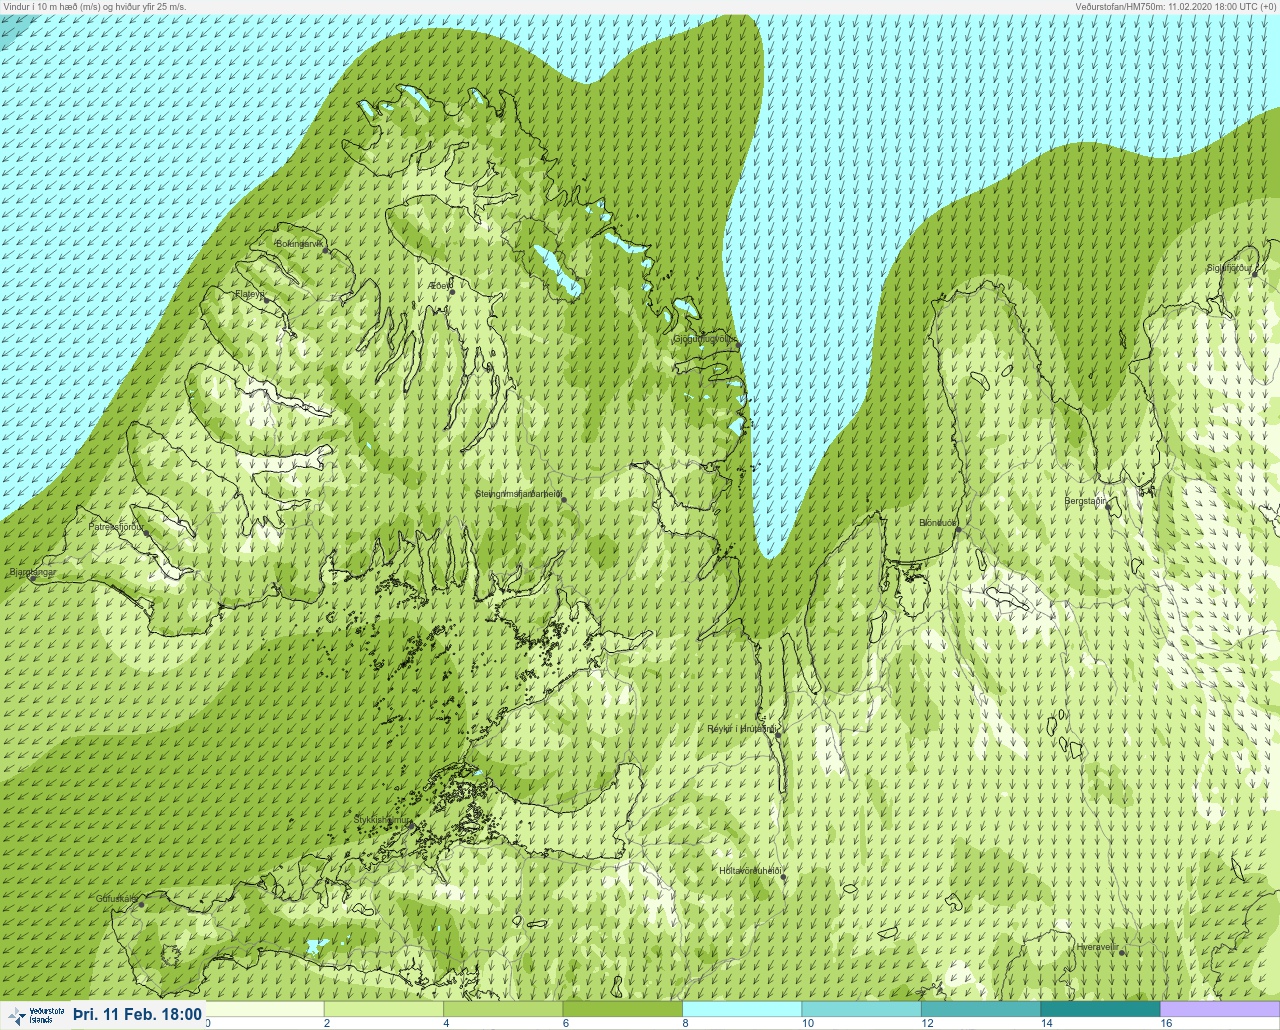Click the legend value 4
The width and height of the screenshot is (1280, 1030).
pyautogui.click(x=447, y=1024)
